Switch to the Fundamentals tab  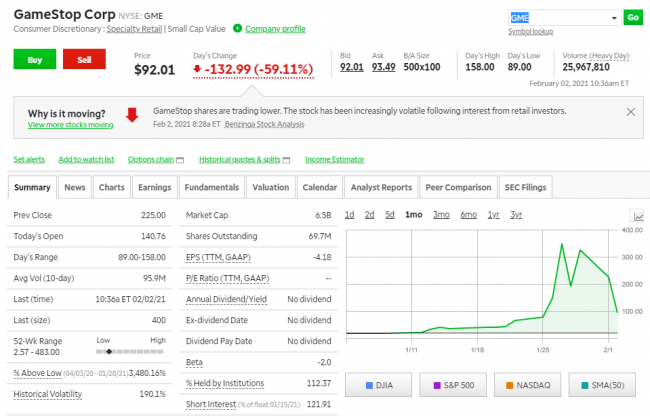[211, 187]
